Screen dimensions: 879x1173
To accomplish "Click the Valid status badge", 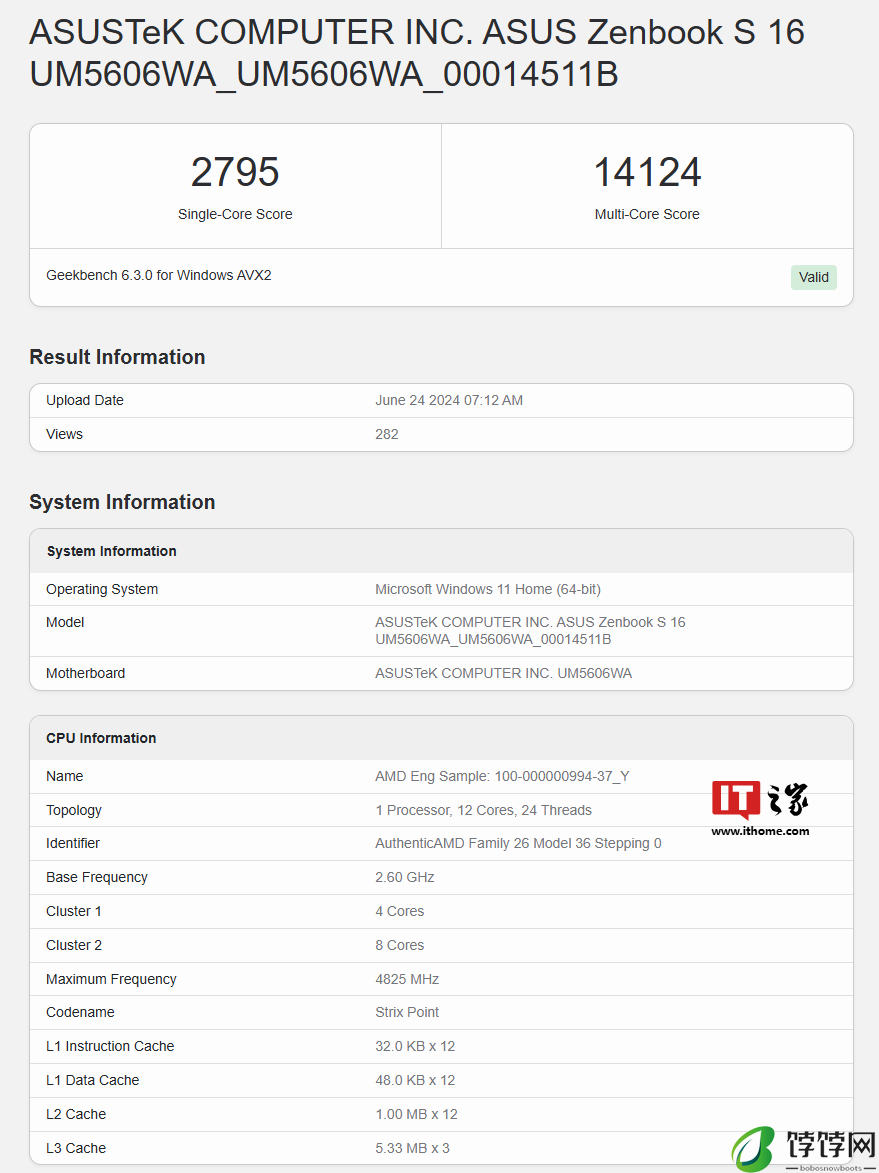I will pos(813,278).
